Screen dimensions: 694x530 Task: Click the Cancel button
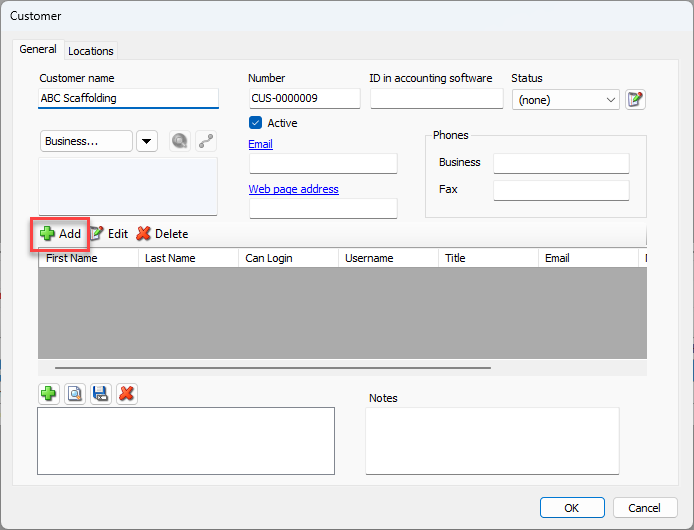(644, 507)
